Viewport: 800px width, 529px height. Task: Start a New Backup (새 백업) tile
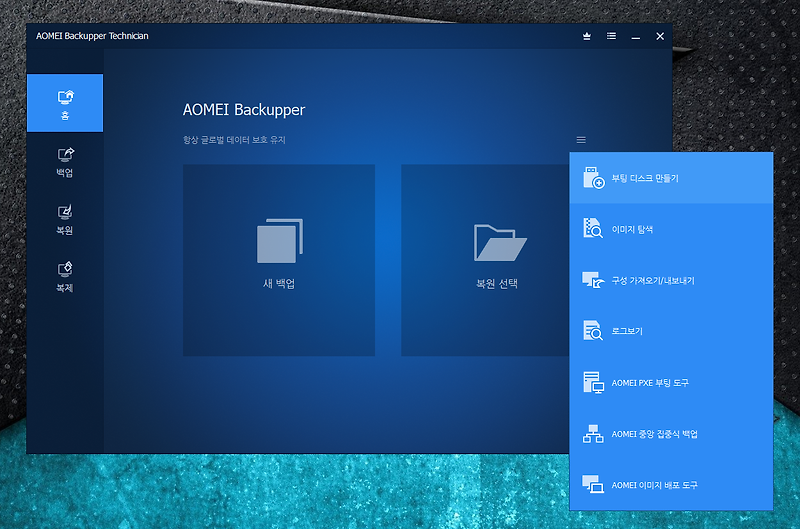coord(279,260)
